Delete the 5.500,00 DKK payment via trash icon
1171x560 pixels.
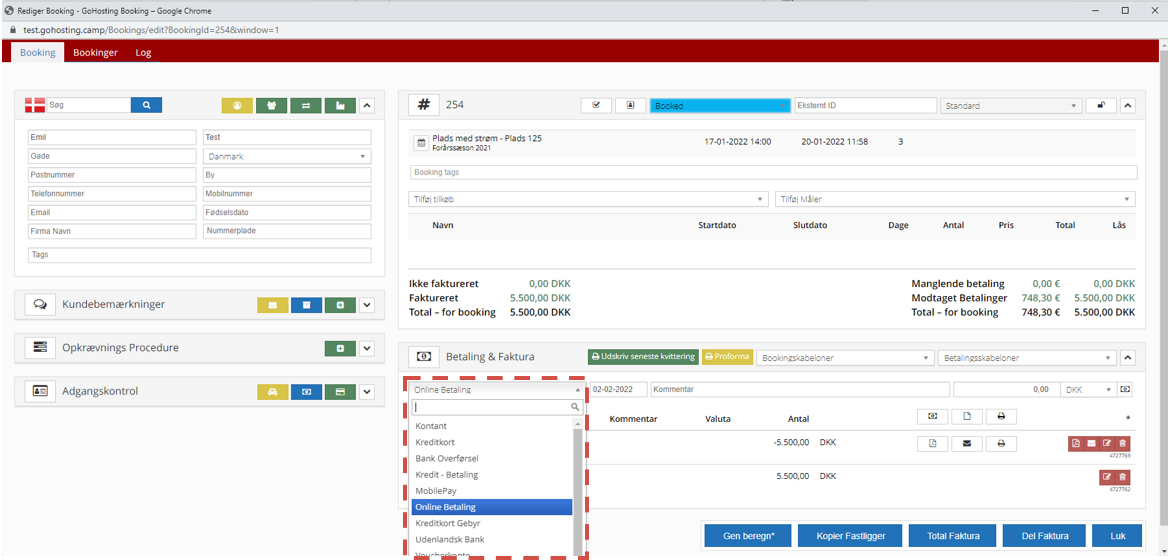point(1122,477)
